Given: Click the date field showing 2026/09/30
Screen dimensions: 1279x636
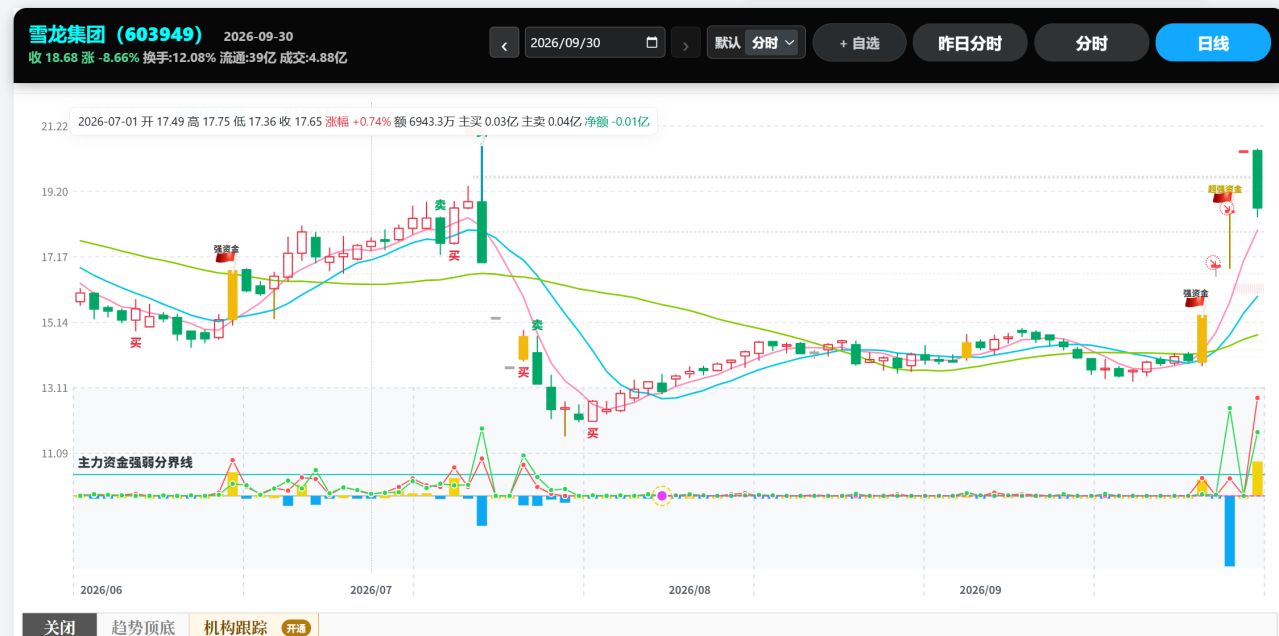Looking at the screenshot, I should pos(595,43).
